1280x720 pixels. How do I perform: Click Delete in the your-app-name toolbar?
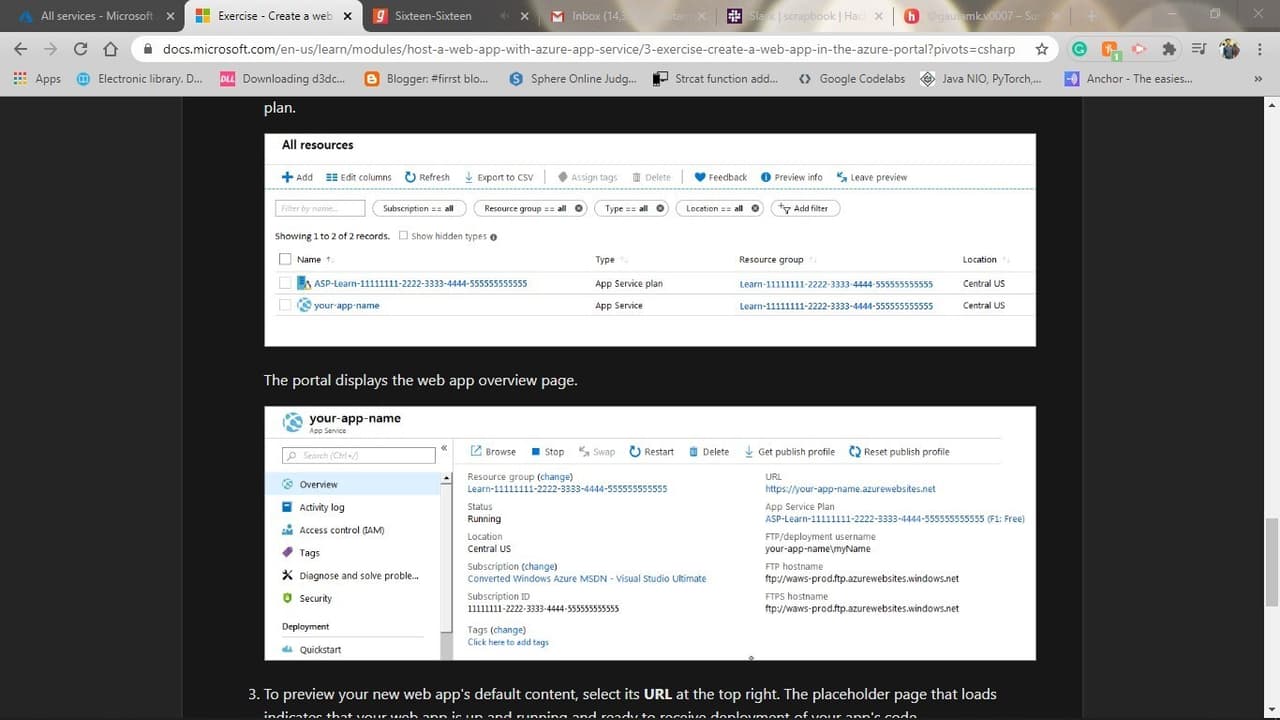point(709,452)
